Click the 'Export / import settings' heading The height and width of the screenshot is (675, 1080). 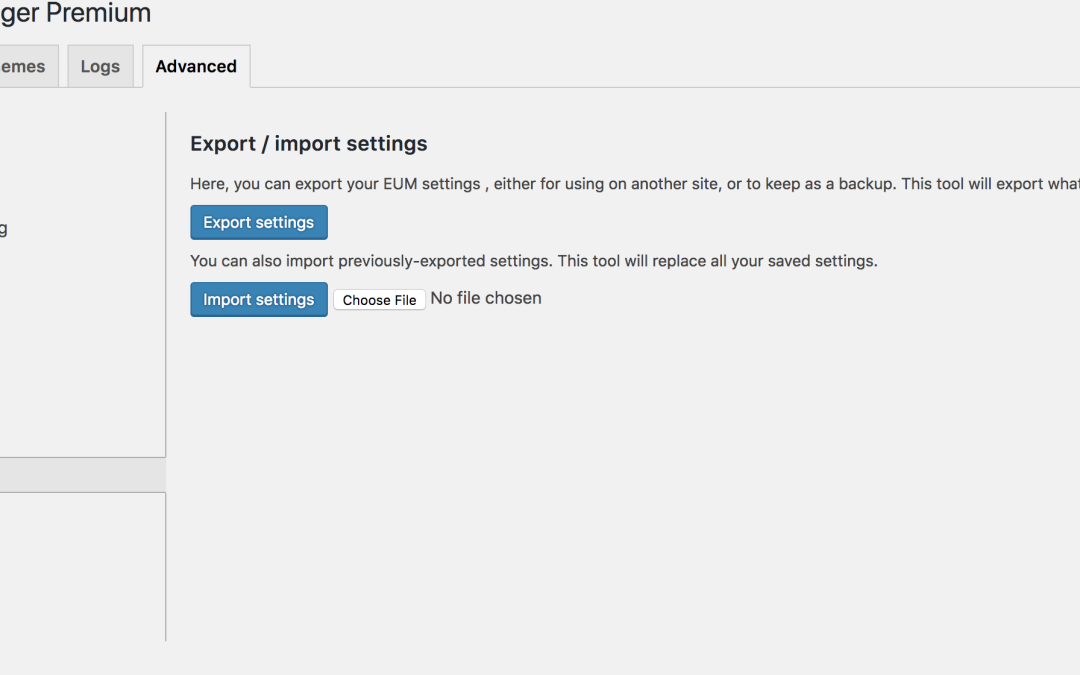(309, 143)
